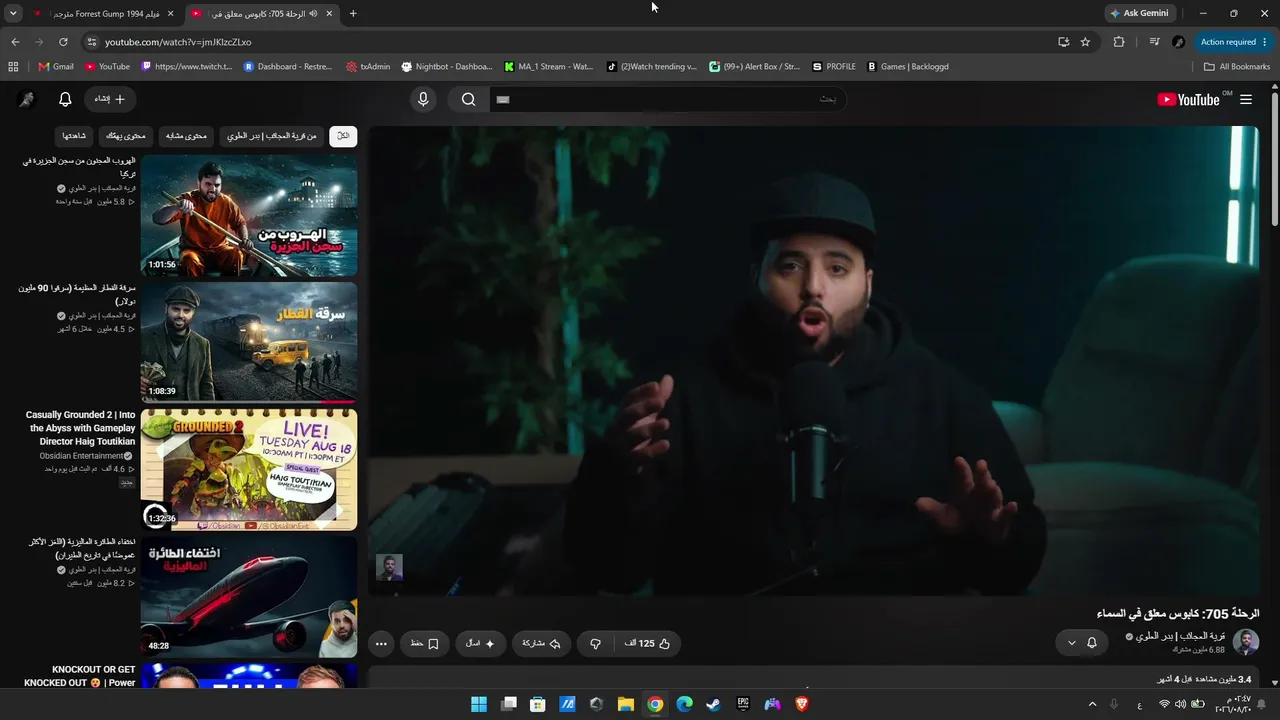Go back in the browser
Image resolution: width=1280 pixels, height=720 pixels.
pyautogui.click(x=15, y=42)
